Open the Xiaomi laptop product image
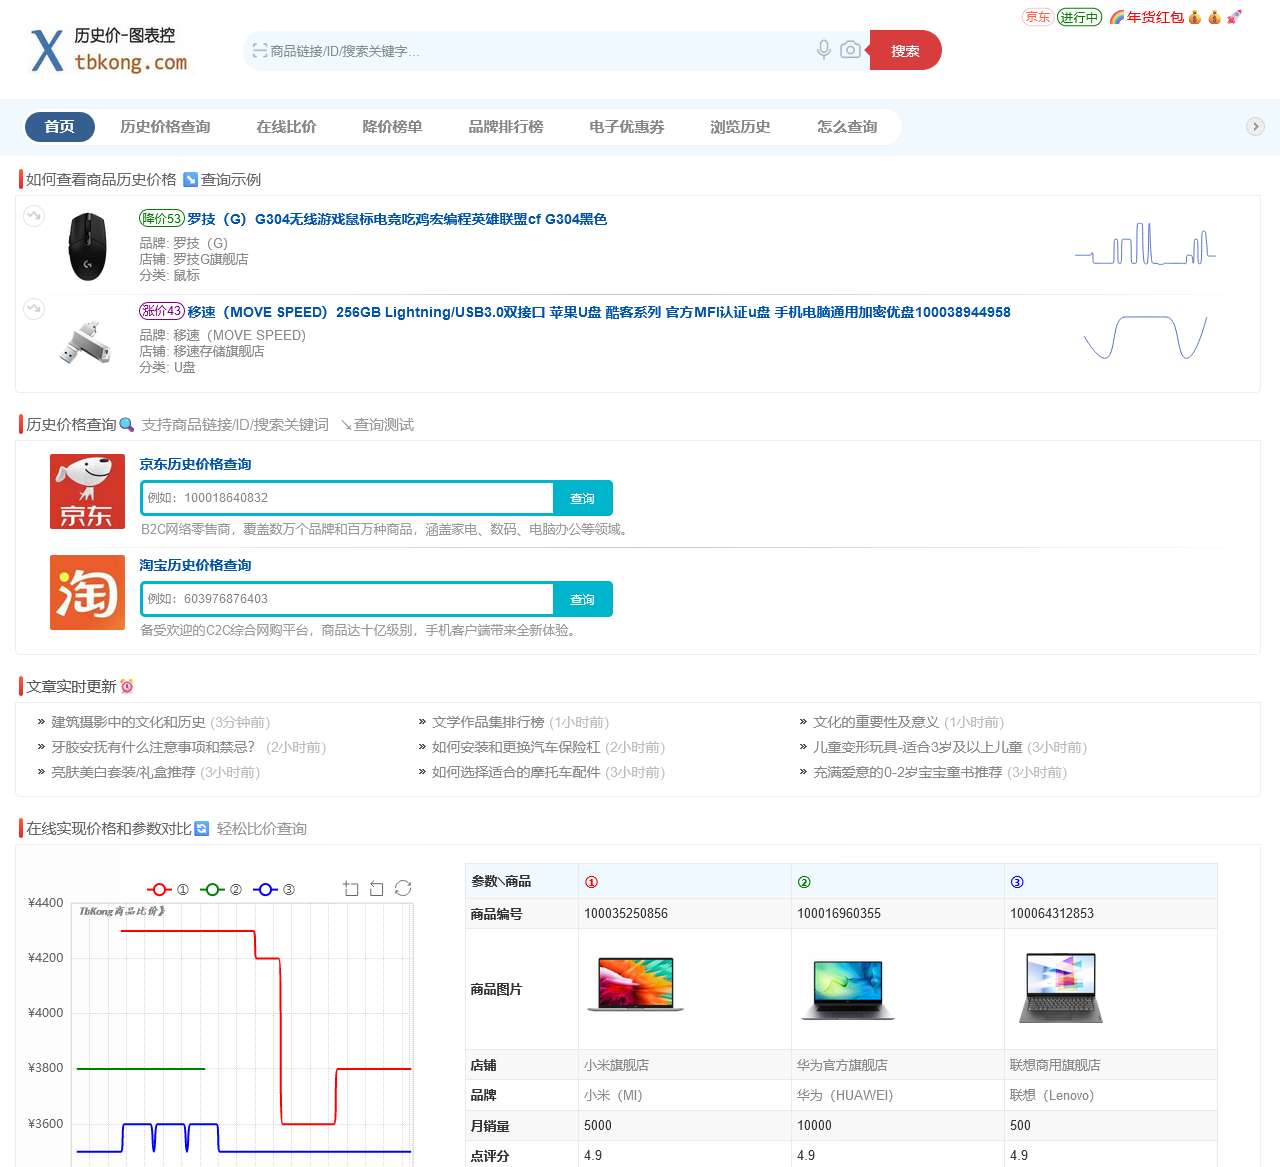Viewport: 1280px width, 1167px height. coord(636,984)
